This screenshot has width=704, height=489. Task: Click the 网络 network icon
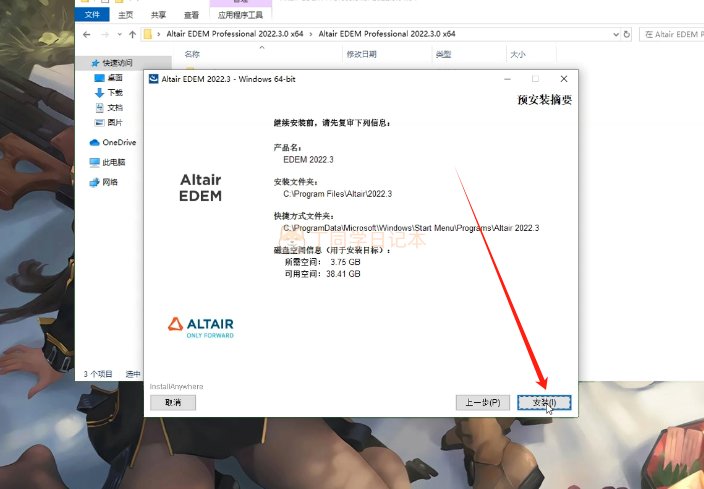pyautogui.click(x=94, y=182)
